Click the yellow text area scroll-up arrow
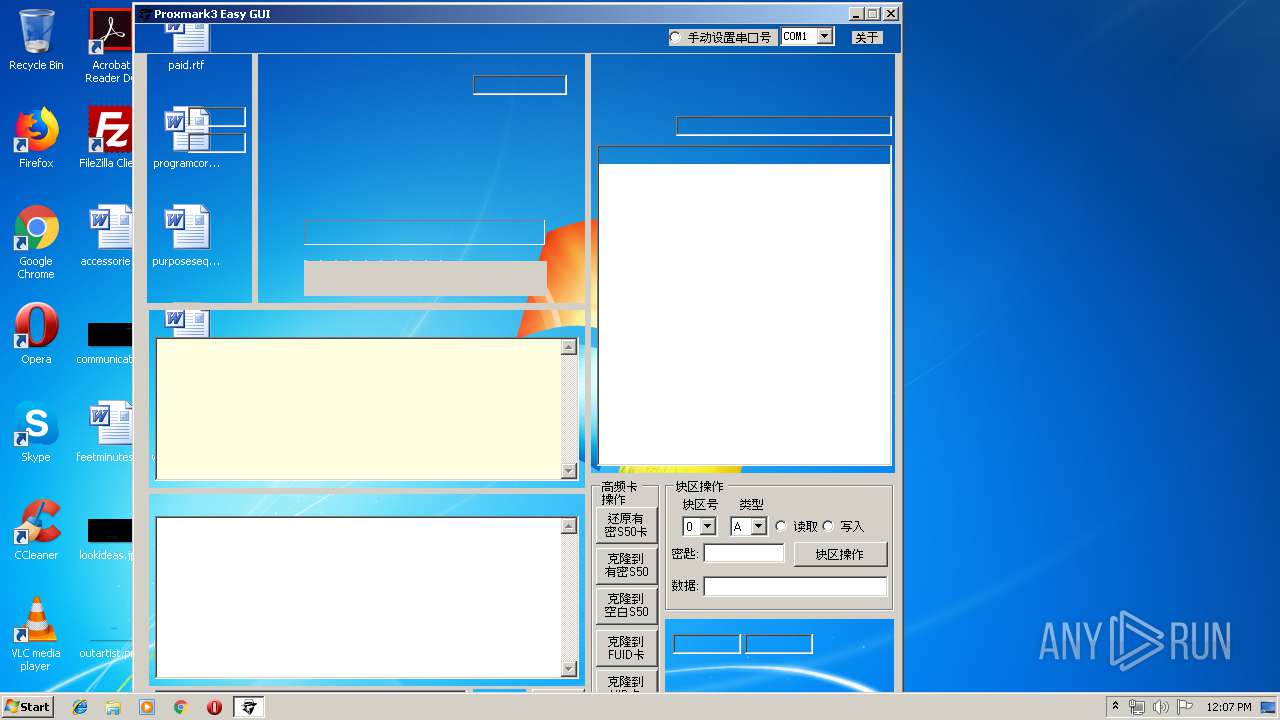 coord(569,347)
